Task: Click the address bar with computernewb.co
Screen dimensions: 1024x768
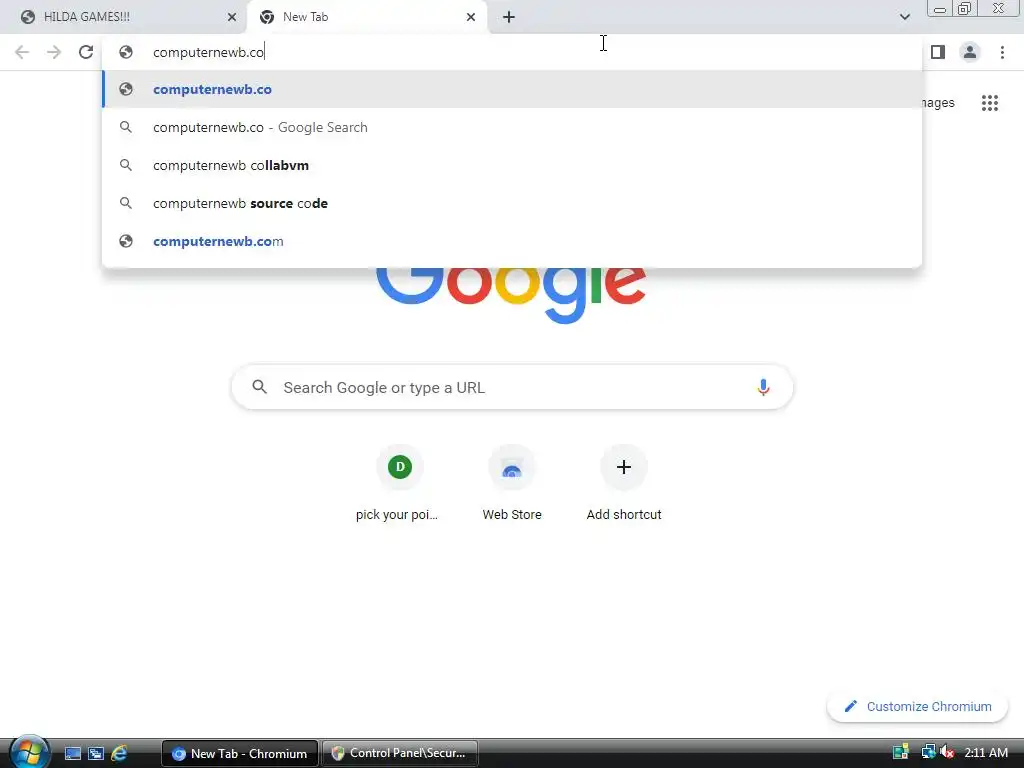Action: click(512, 52)
